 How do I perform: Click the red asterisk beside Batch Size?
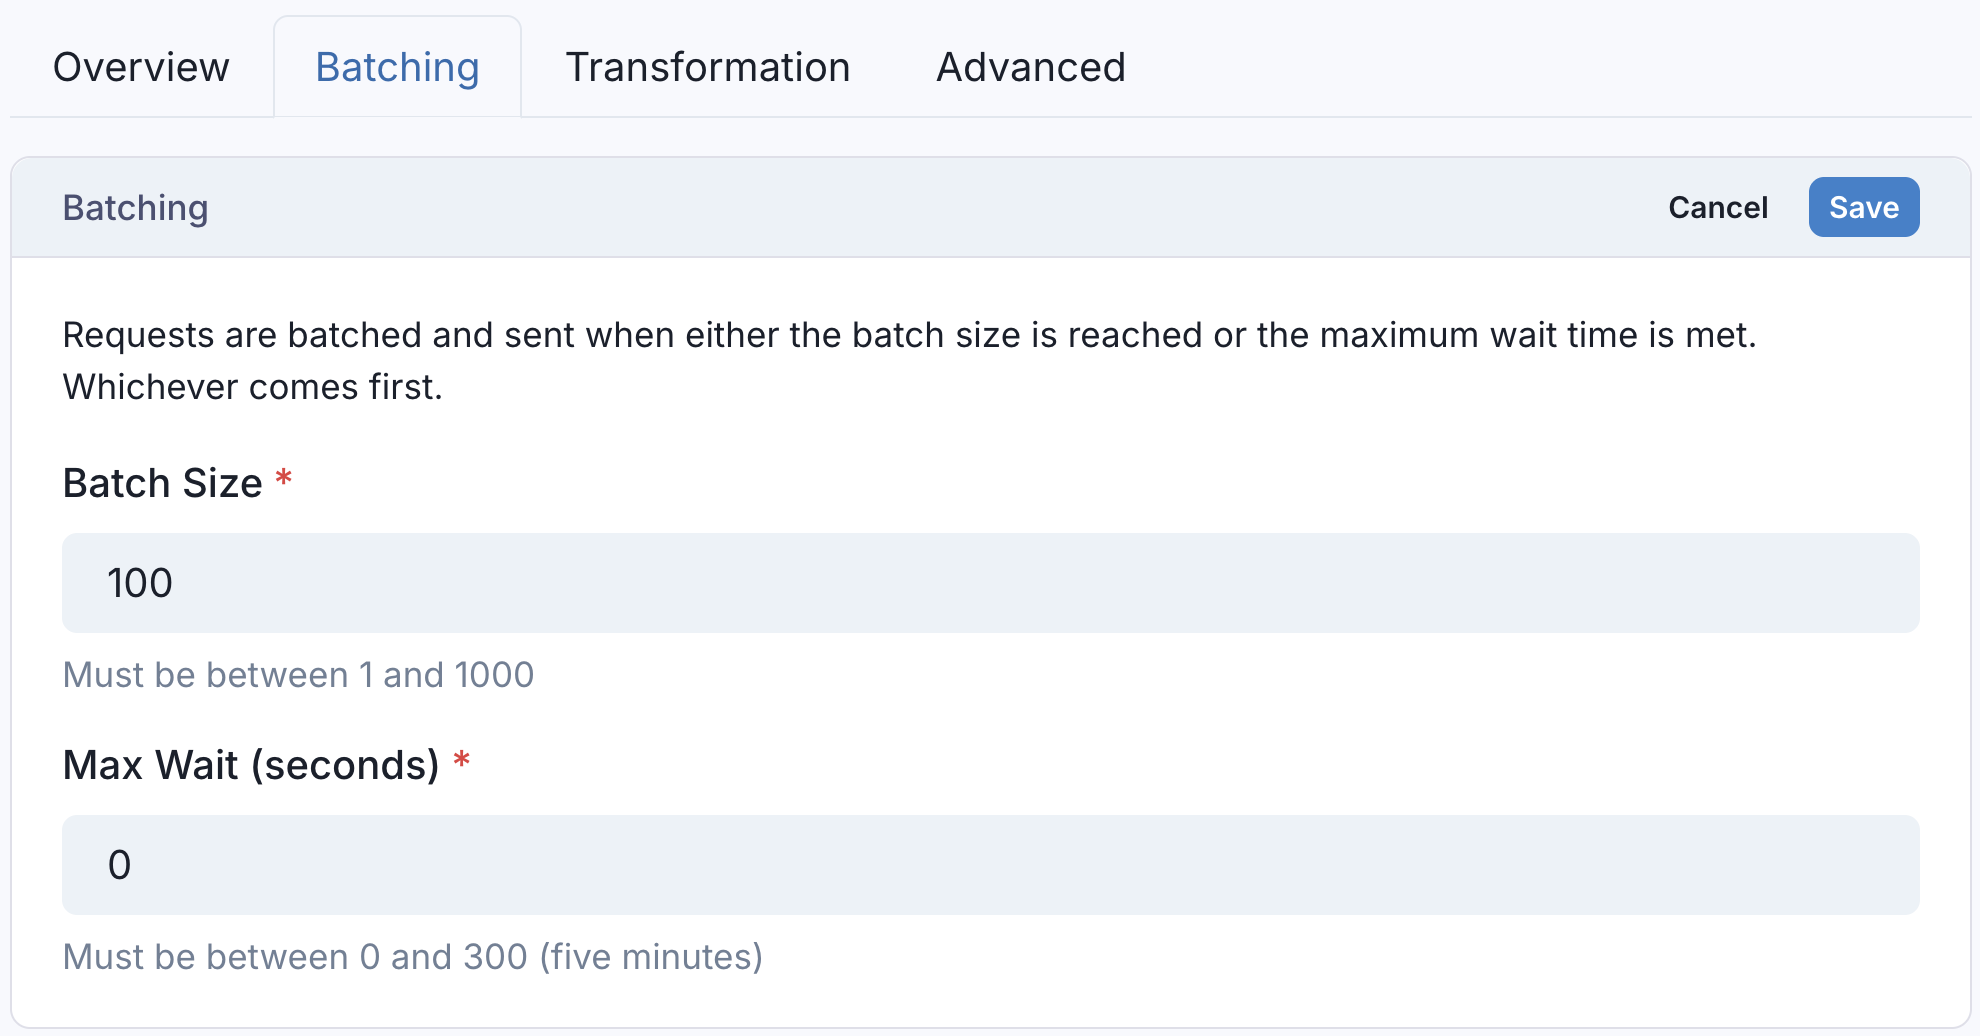pos(284,479)
